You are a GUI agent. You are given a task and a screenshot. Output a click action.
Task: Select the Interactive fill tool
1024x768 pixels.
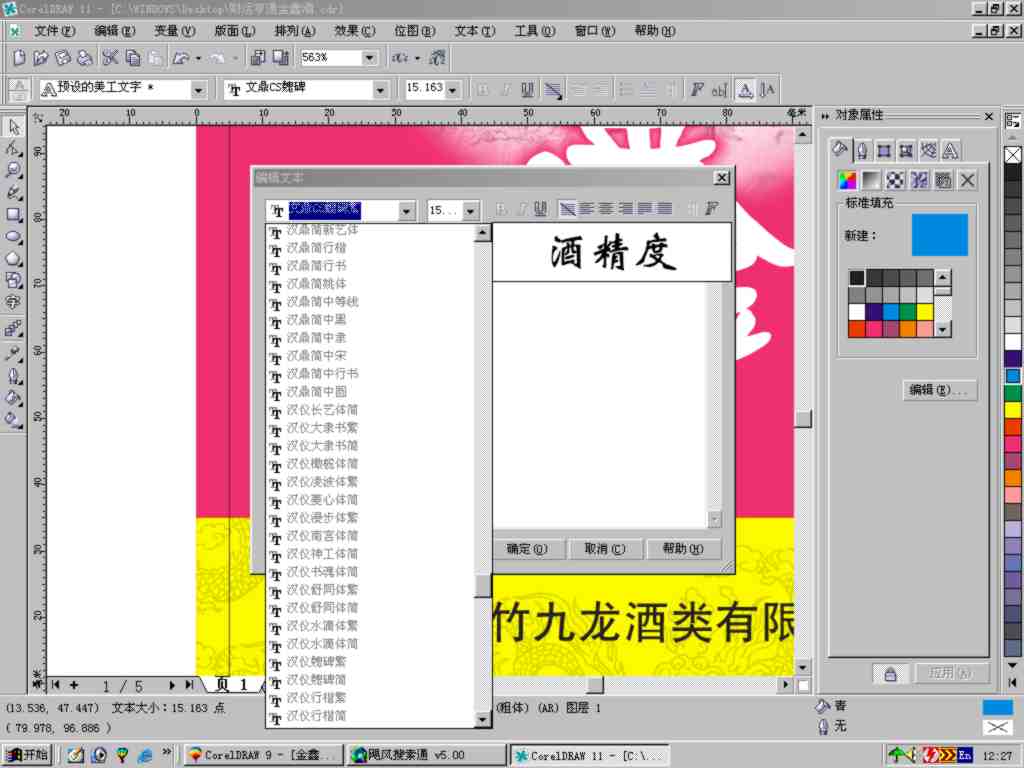[14, 420]
